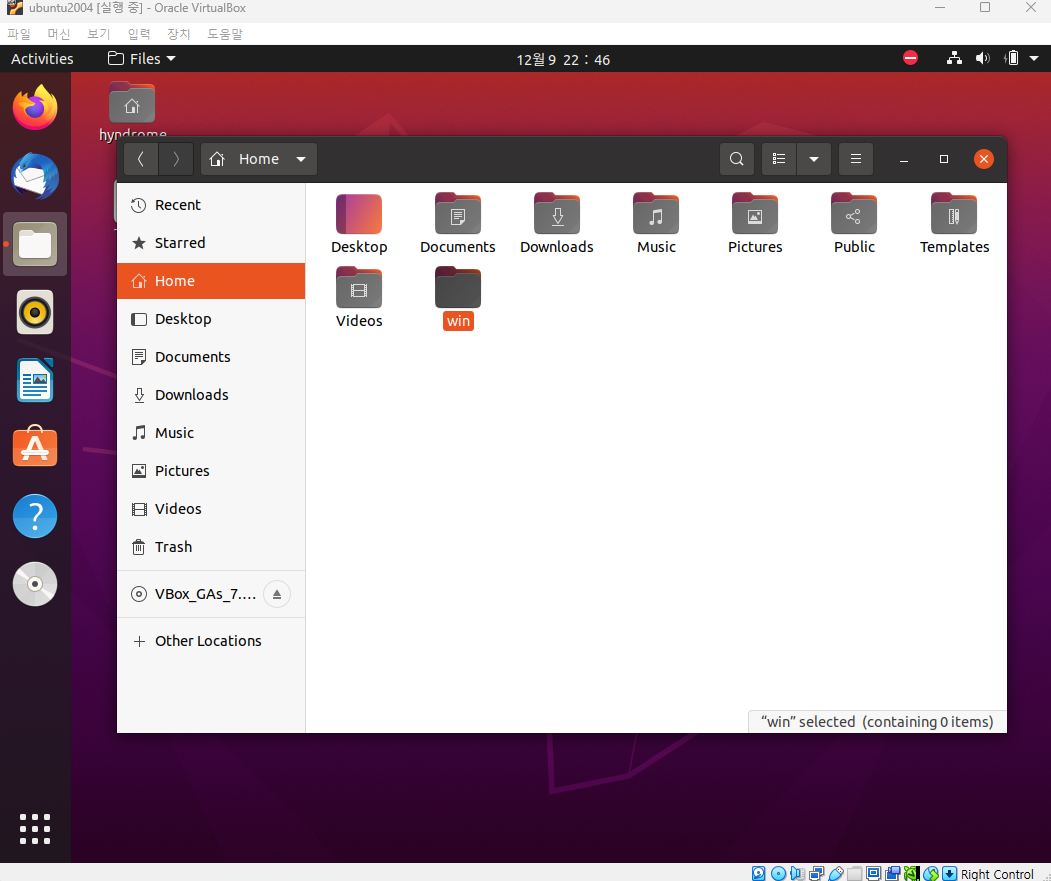Viewport: 1051px width, 881px height.
Task: Click the hard disk activity status icon
Action: coord(759,873)
